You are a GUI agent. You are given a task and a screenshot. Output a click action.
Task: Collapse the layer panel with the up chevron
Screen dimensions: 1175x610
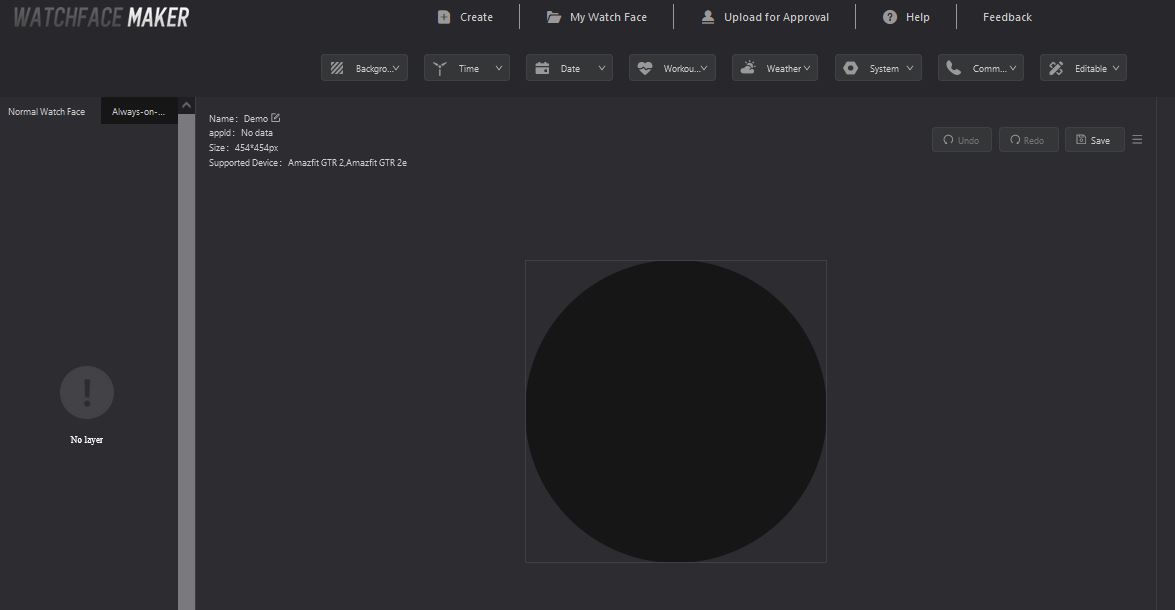(x=187, y=105)
